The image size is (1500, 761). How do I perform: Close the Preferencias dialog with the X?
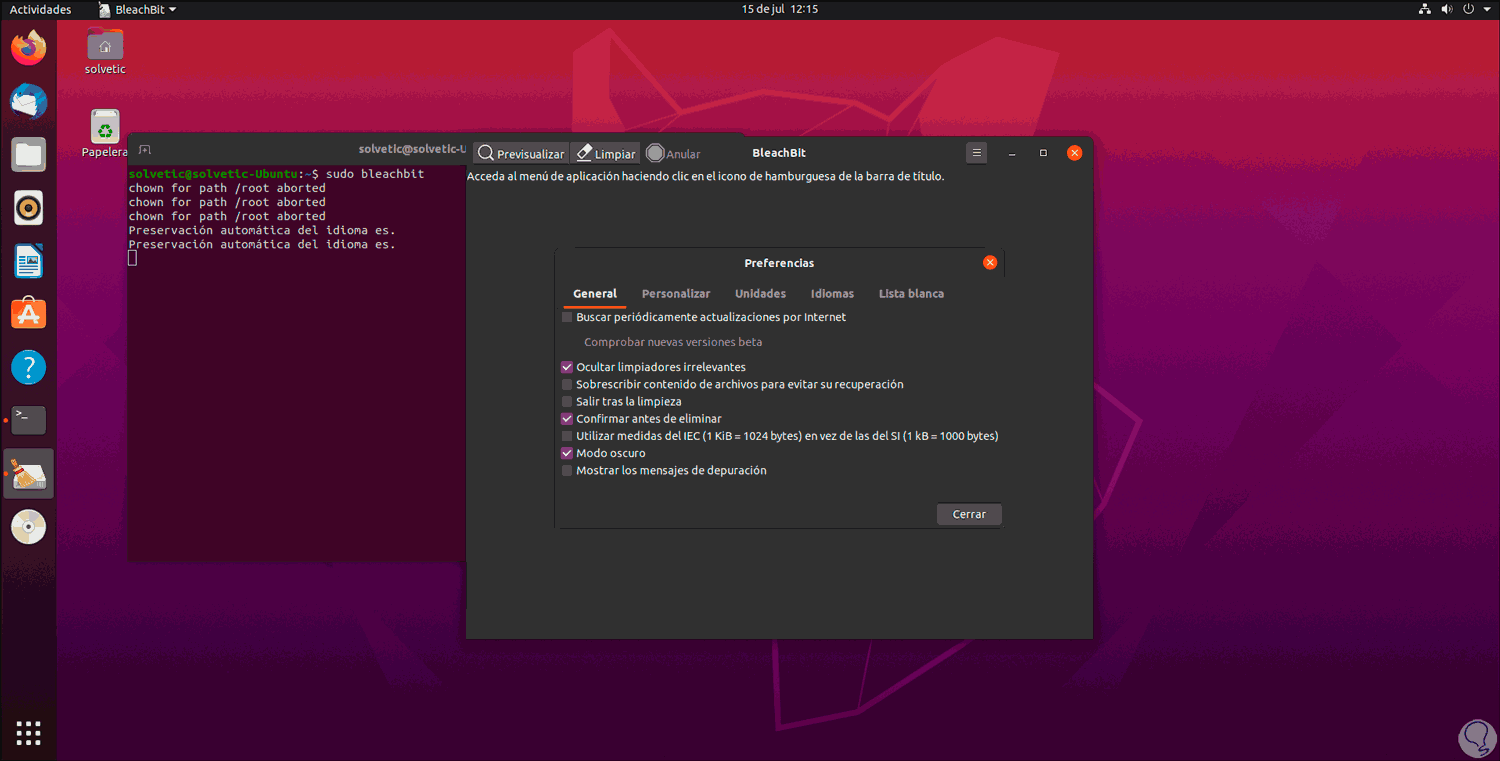990,263
